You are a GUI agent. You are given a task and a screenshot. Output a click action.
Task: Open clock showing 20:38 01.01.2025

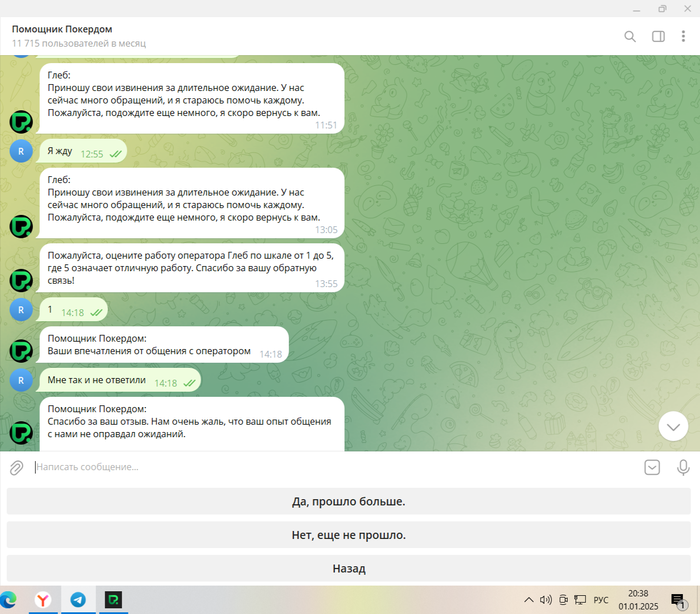[x=638, y=600]
